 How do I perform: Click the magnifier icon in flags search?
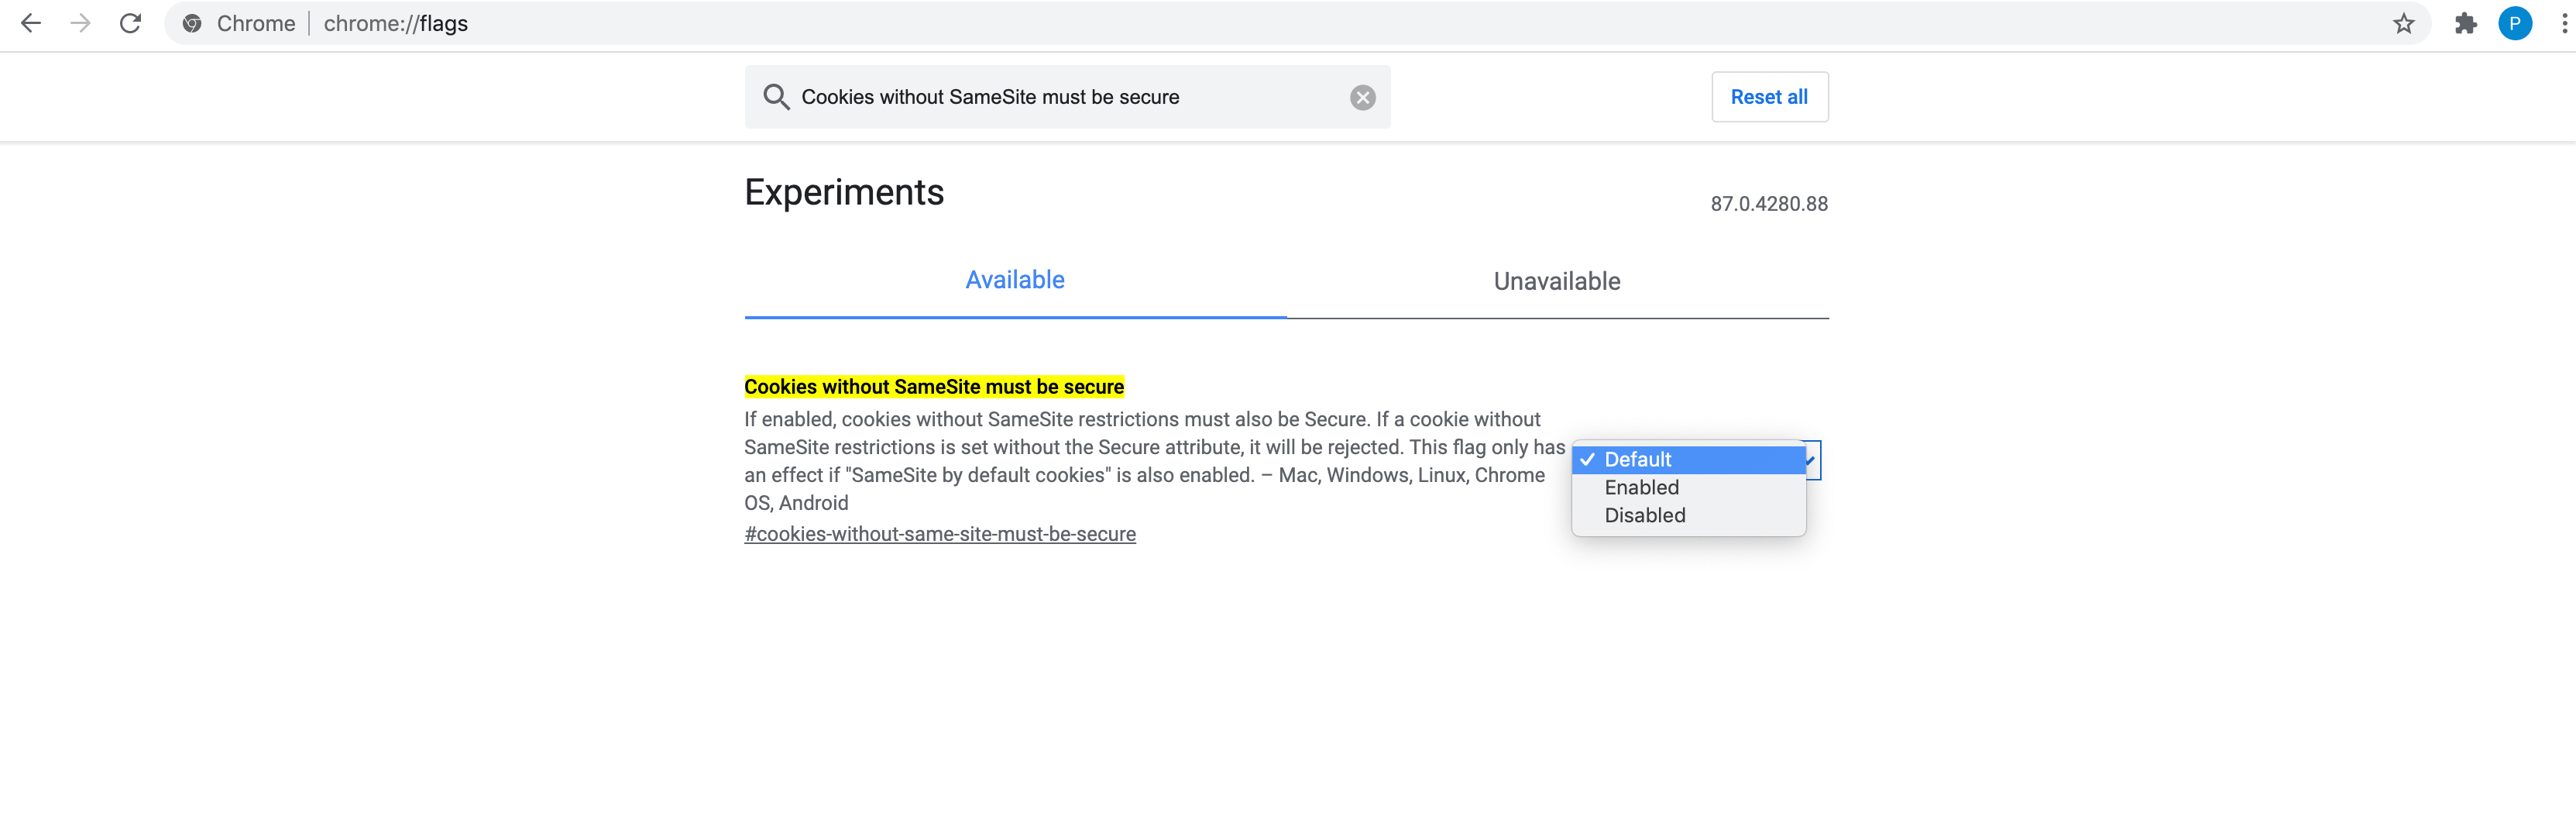[x=776, y=97]
